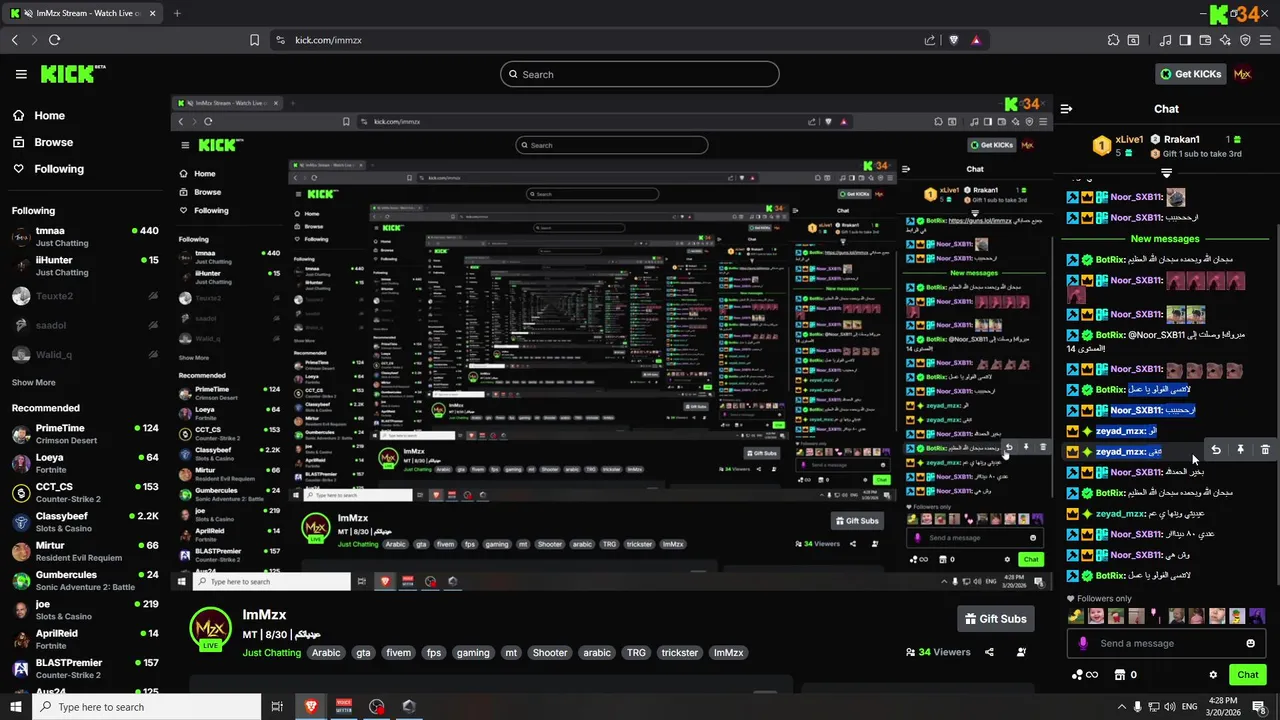
Task: Click the purple microphone icon in chat box
Action: (x=1082, y=643)
